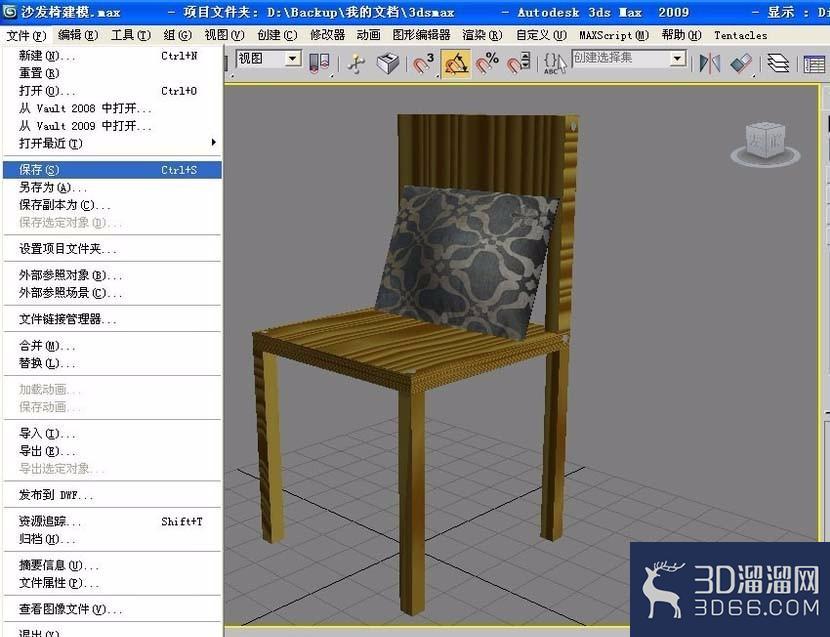Toggle the 3D Snaps icon
Screen dimensions: 830x637
tap(423, 64)
